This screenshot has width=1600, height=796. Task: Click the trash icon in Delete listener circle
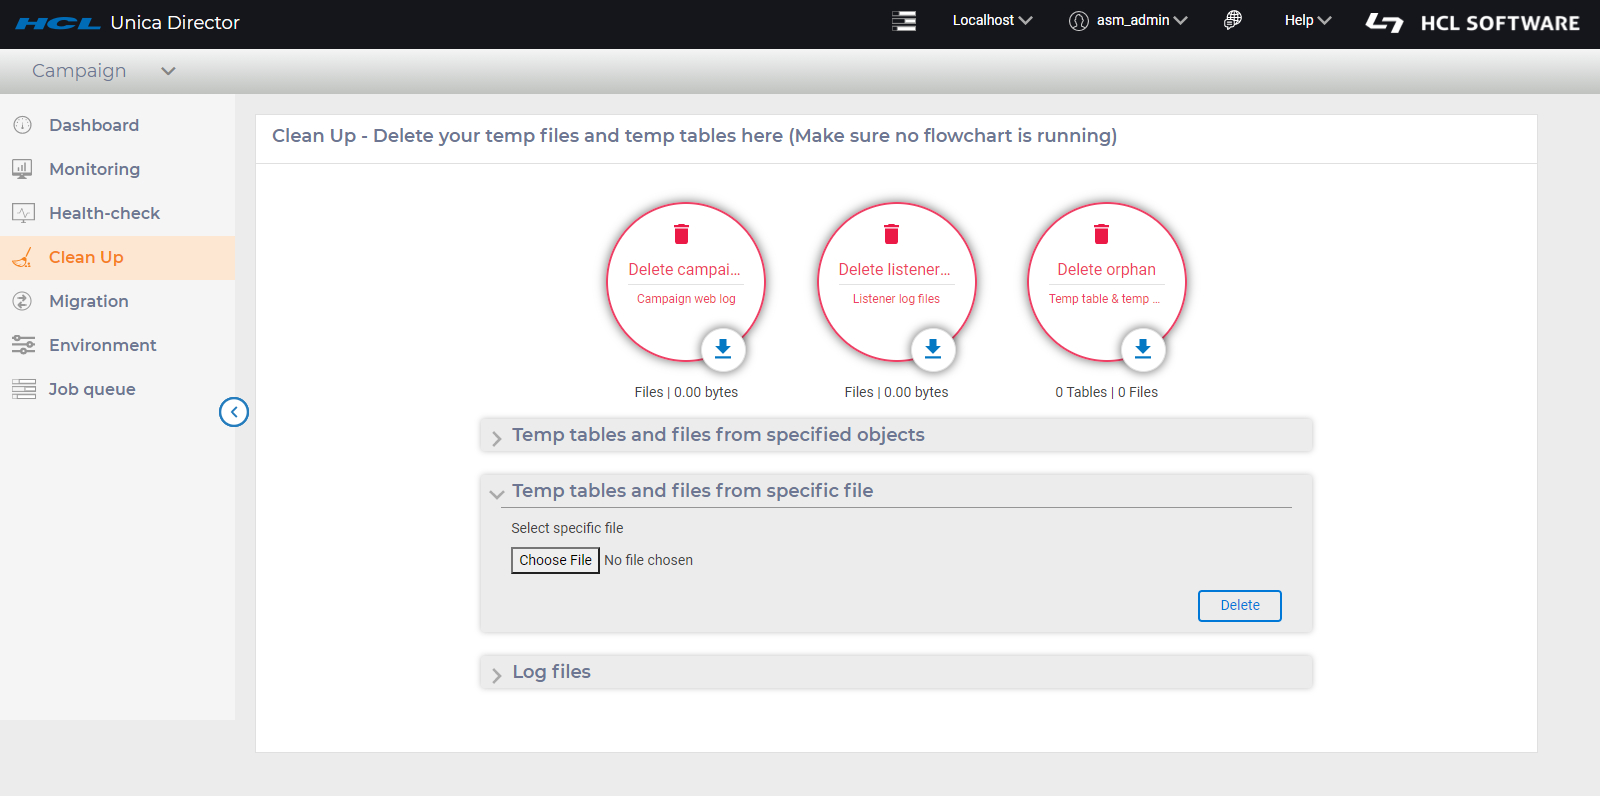tap(891, 234)
